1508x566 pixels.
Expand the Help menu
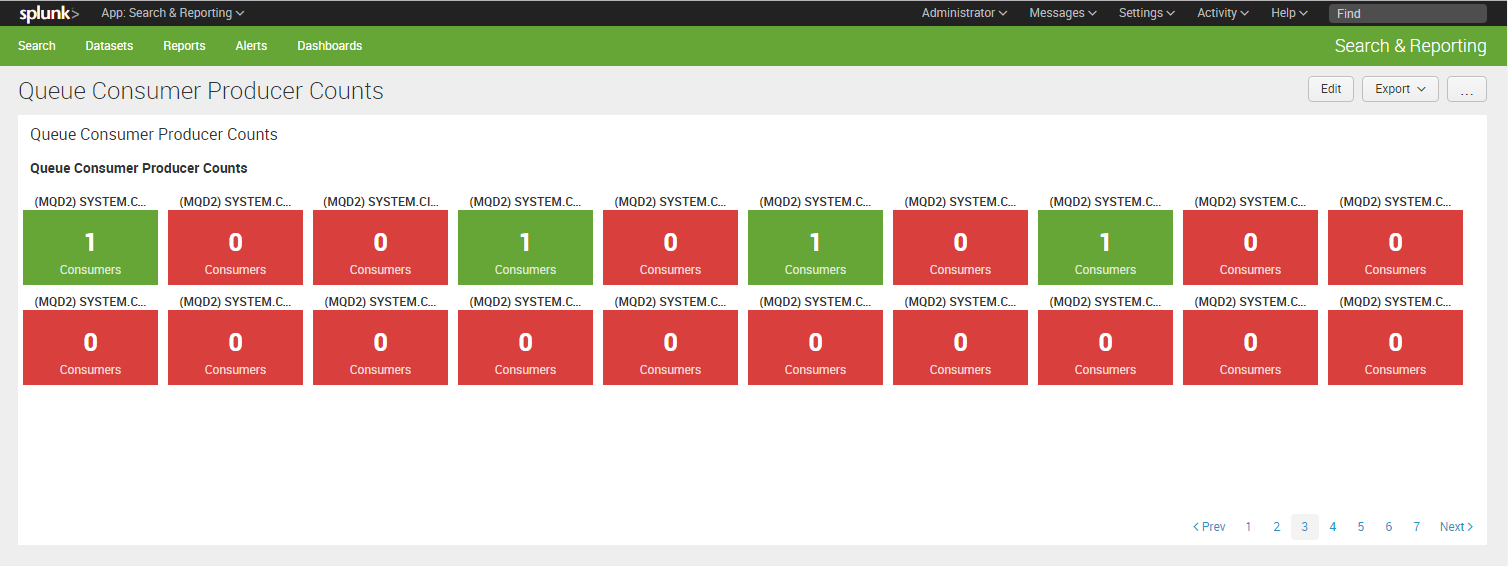pos(1289,13)
